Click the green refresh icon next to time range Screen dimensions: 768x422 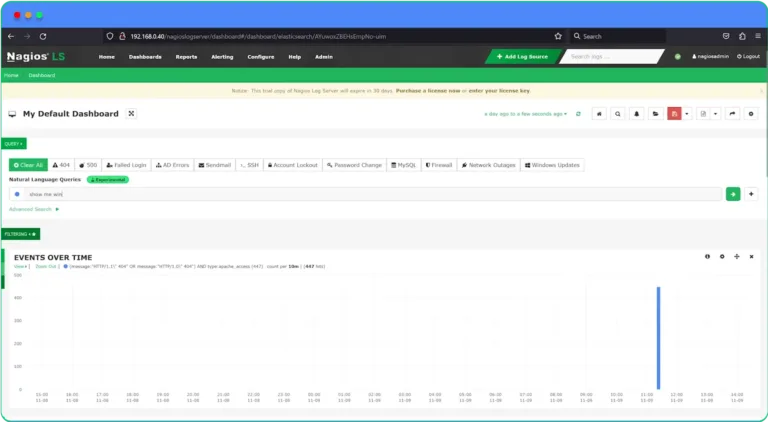[578, 114]
